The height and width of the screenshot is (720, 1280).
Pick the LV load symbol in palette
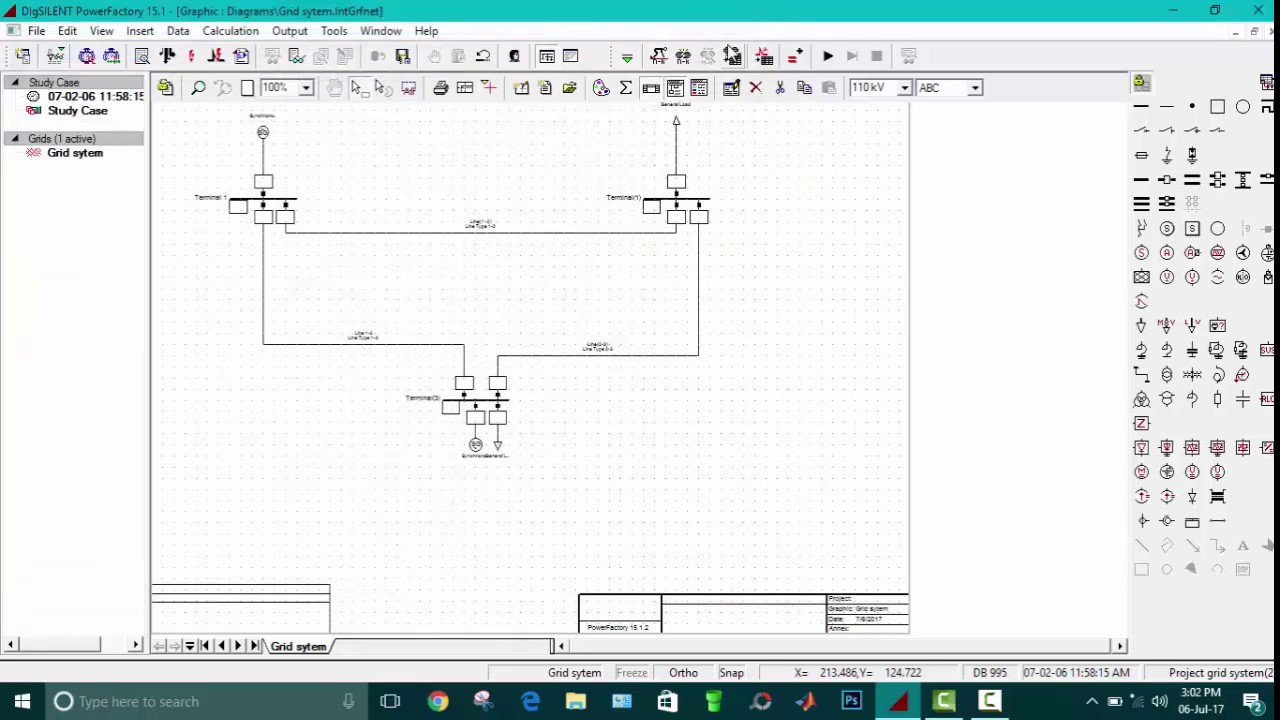1192,325
